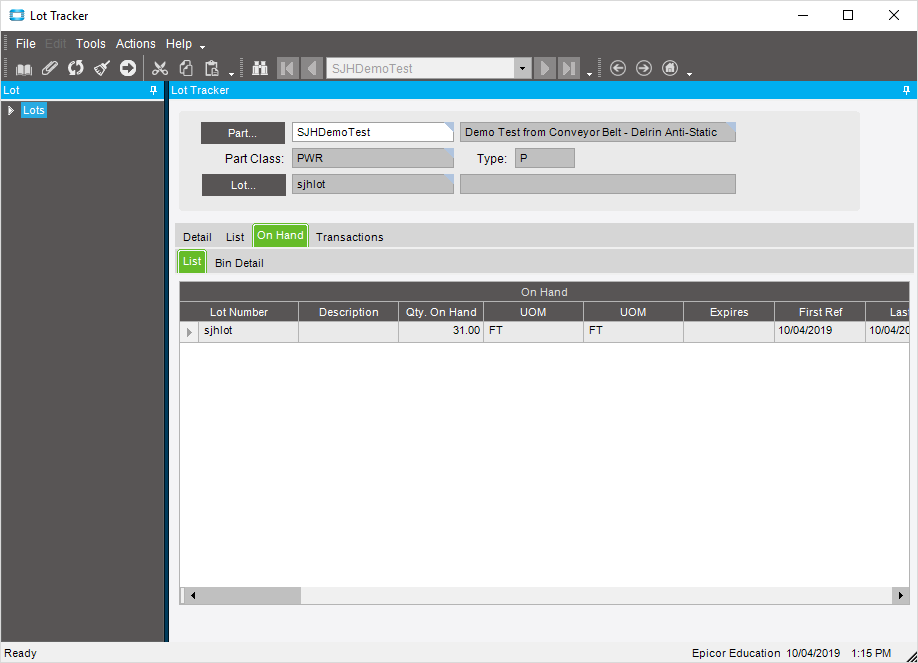
Task: Open the book icon in toolbar
Action: (x=24, y=69)
